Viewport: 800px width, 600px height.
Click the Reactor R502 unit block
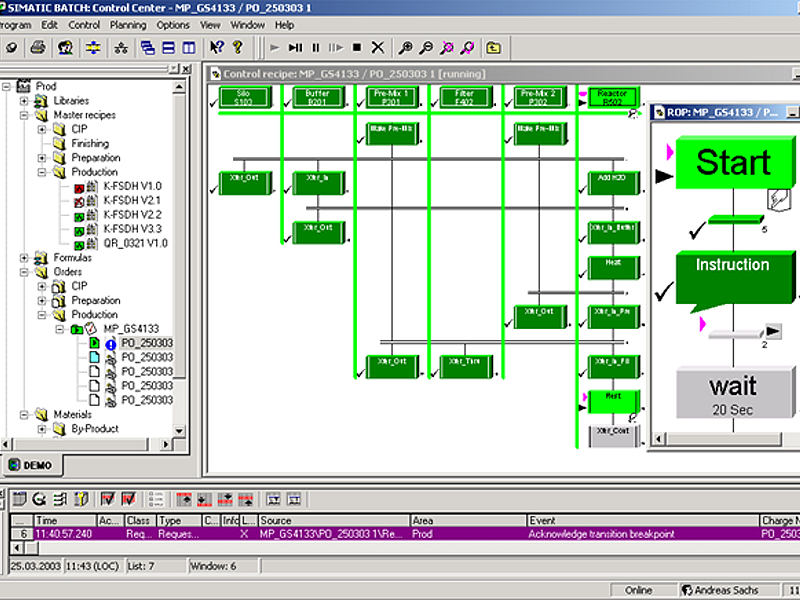613,97
